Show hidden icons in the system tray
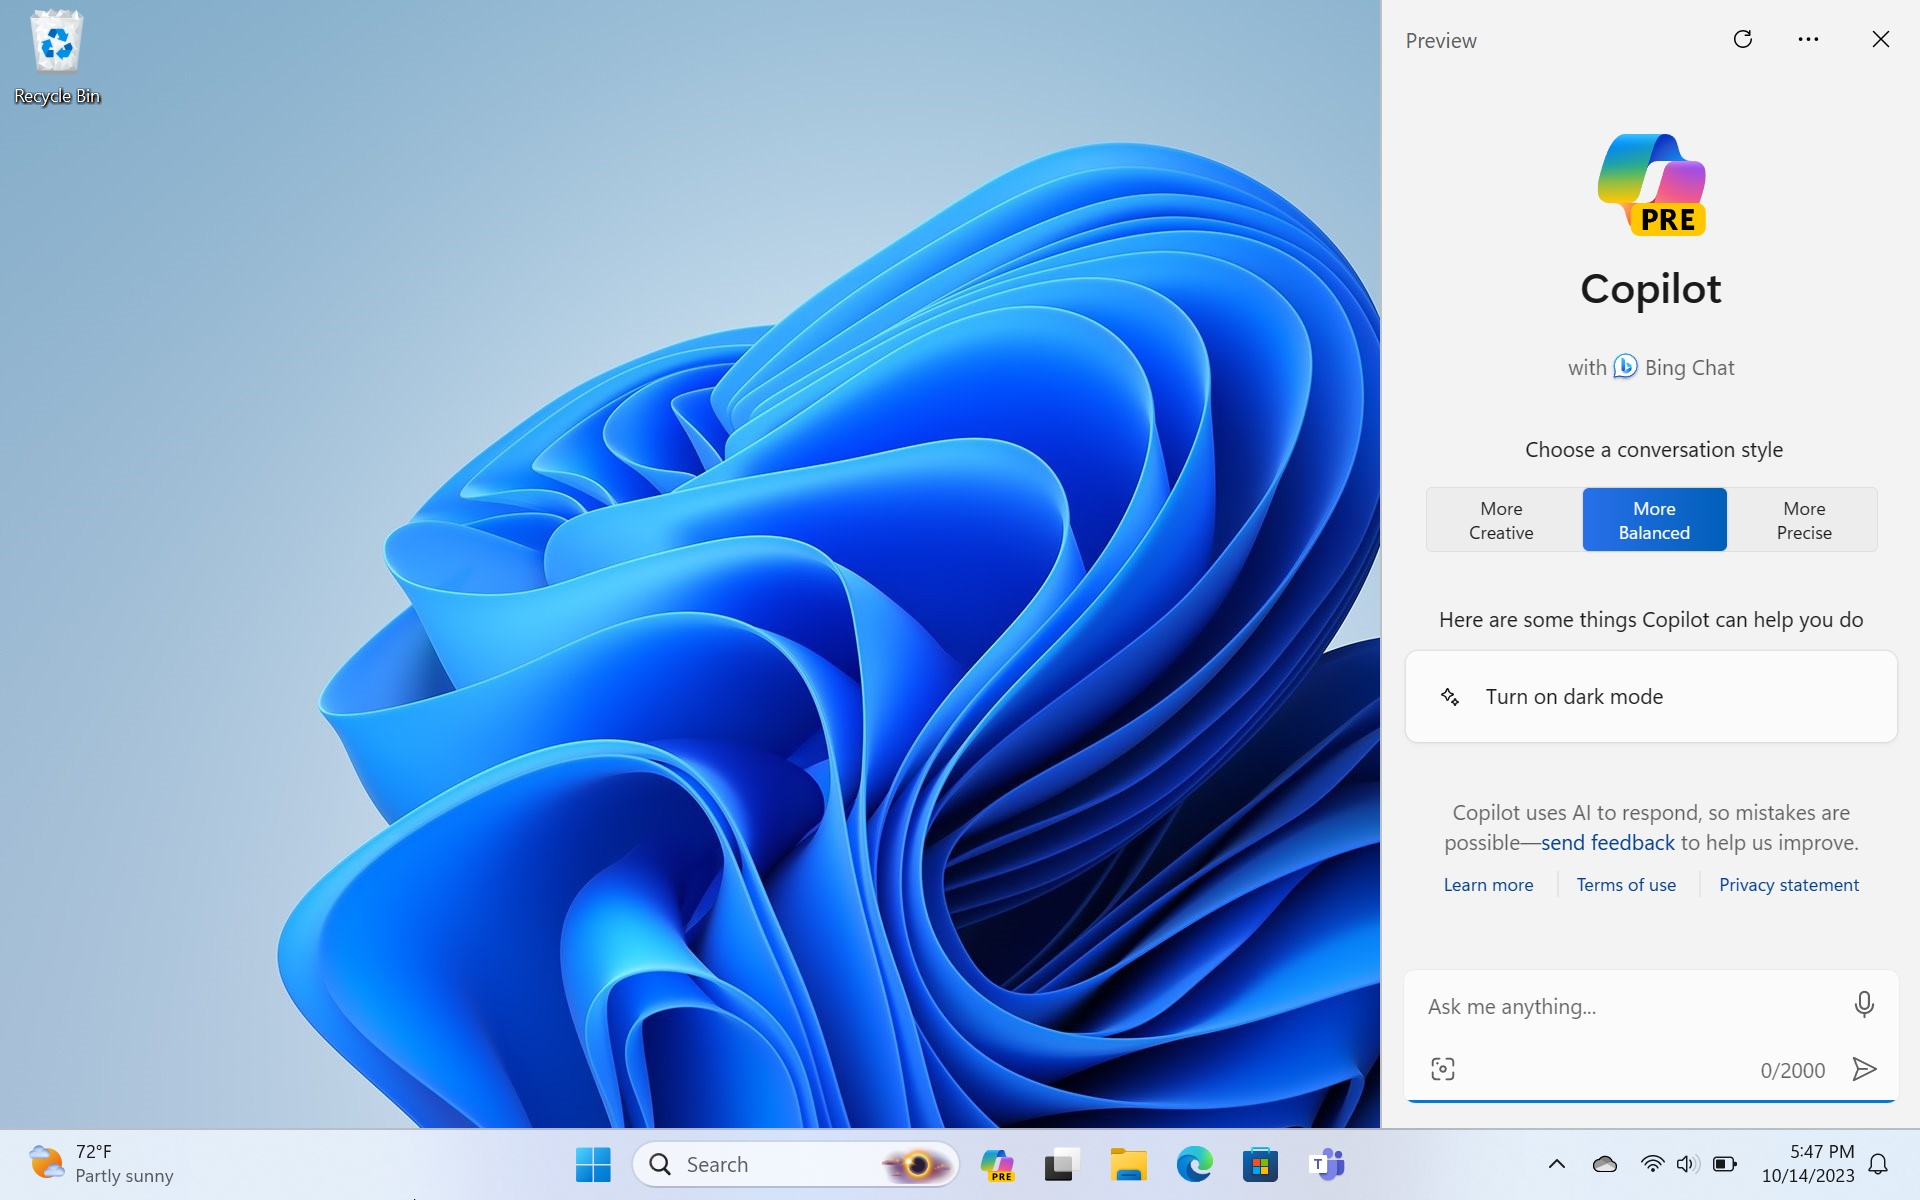 1557,1164
